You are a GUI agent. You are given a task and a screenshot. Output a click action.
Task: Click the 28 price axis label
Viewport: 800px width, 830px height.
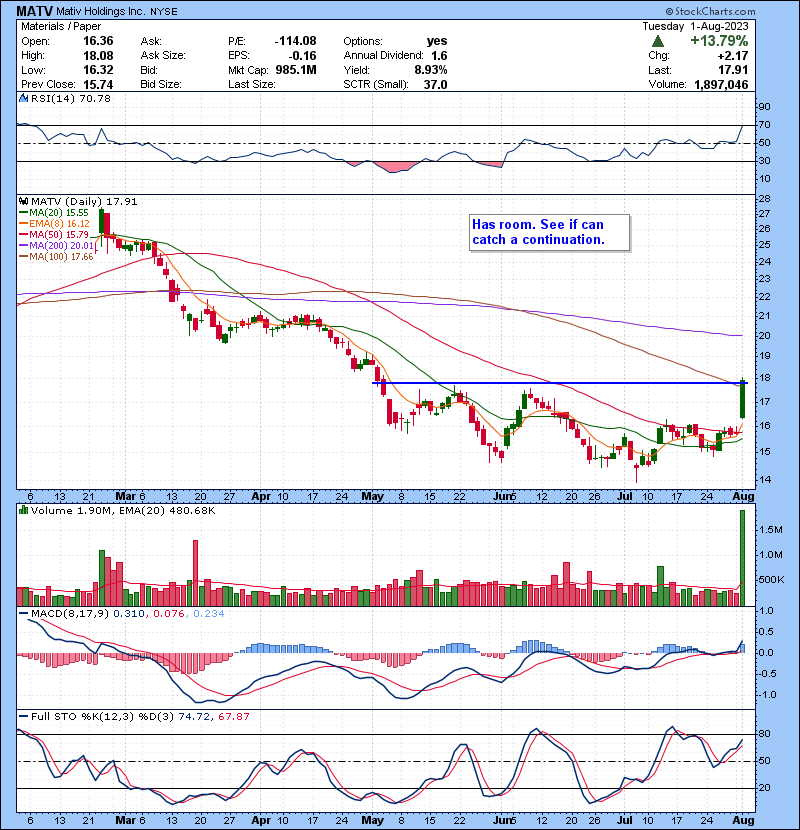tap(764, 199)
